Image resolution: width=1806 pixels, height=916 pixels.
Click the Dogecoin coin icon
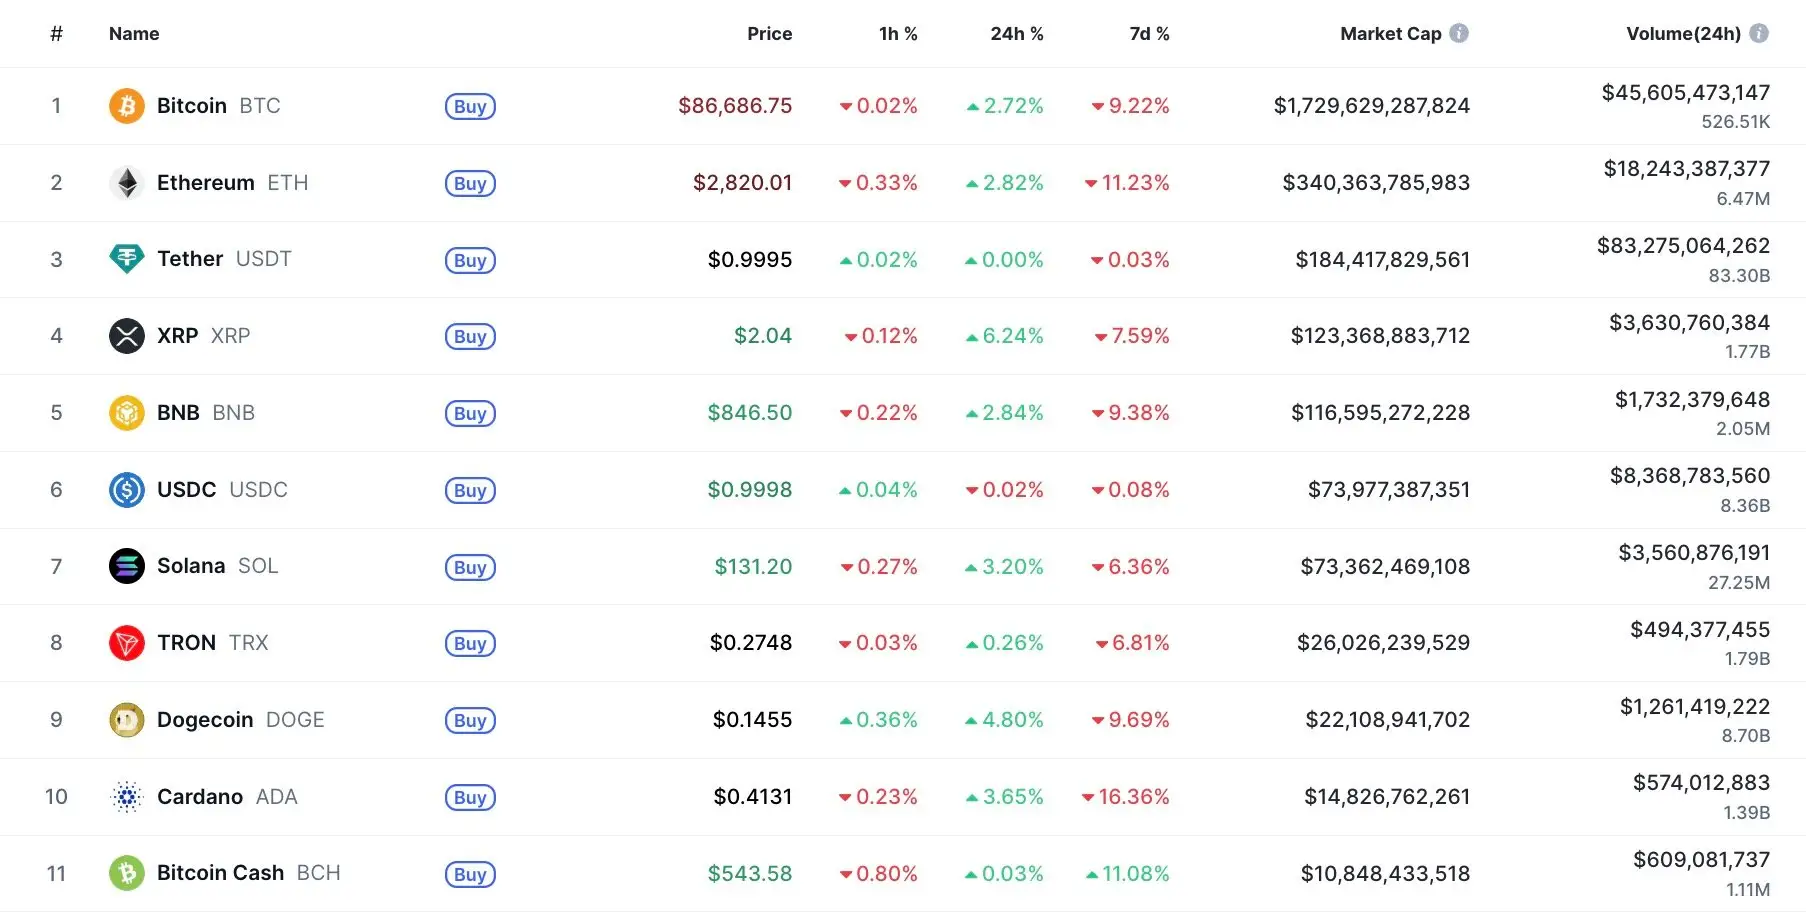126,719
